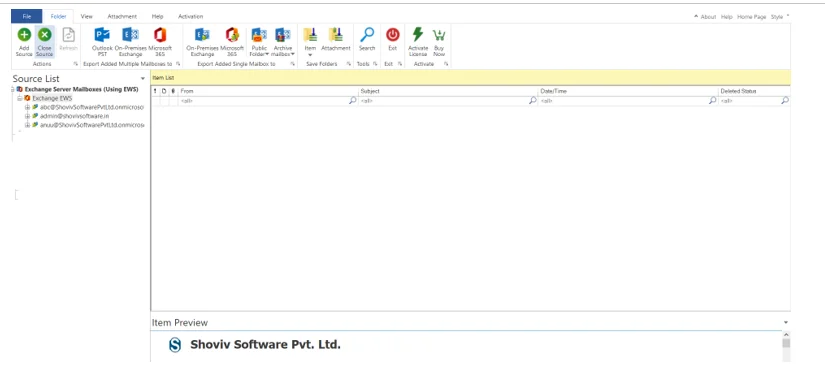Open the Item Preview panel dropdown arrow
This screenshot has height=390, width=825.
(x=786, y=323)
